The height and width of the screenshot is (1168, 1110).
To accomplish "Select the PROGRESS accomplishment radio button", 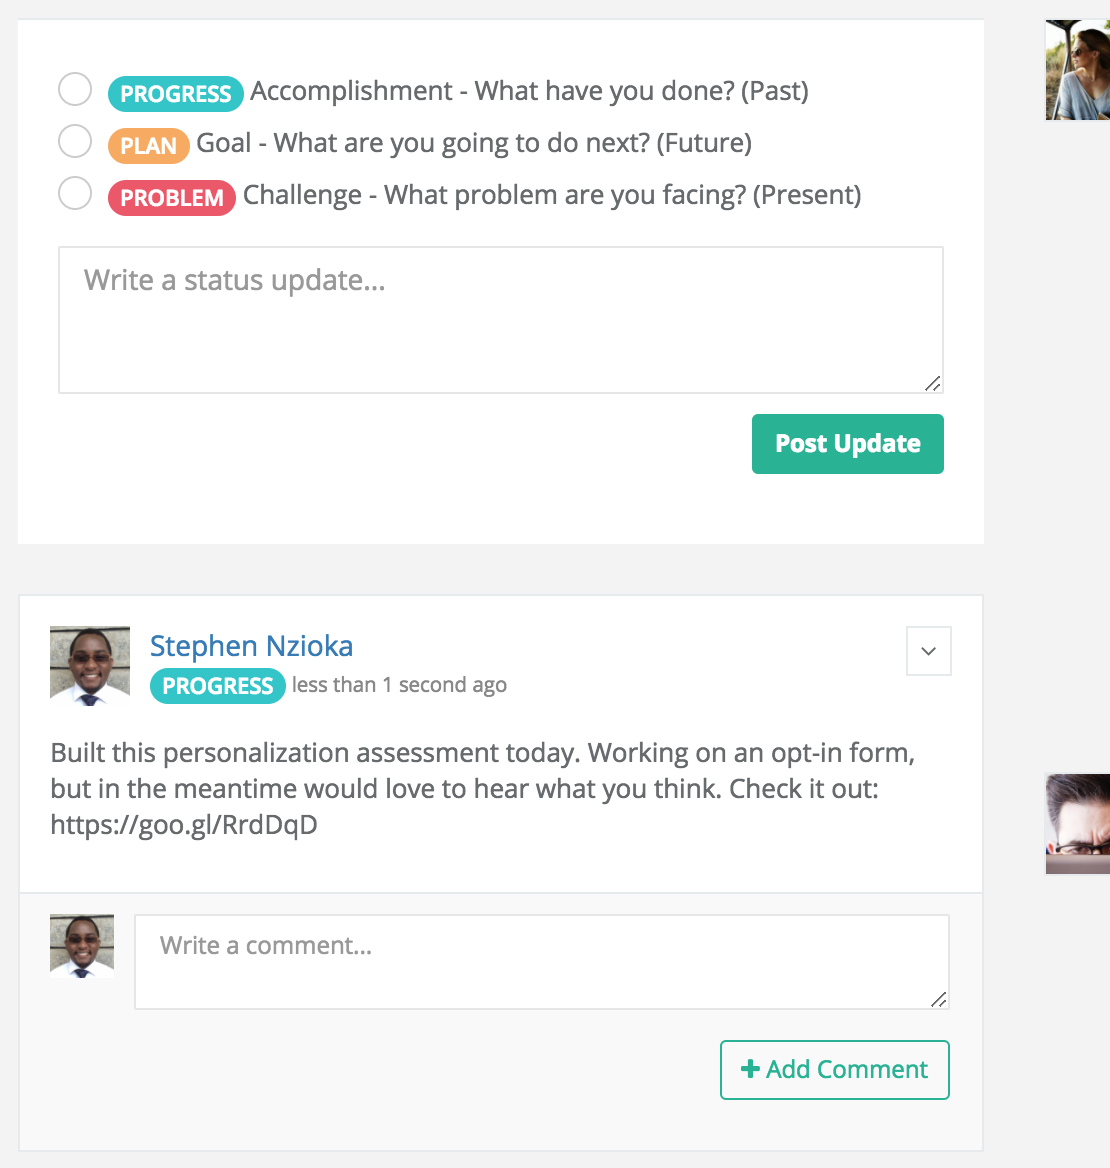I will 75,89.
